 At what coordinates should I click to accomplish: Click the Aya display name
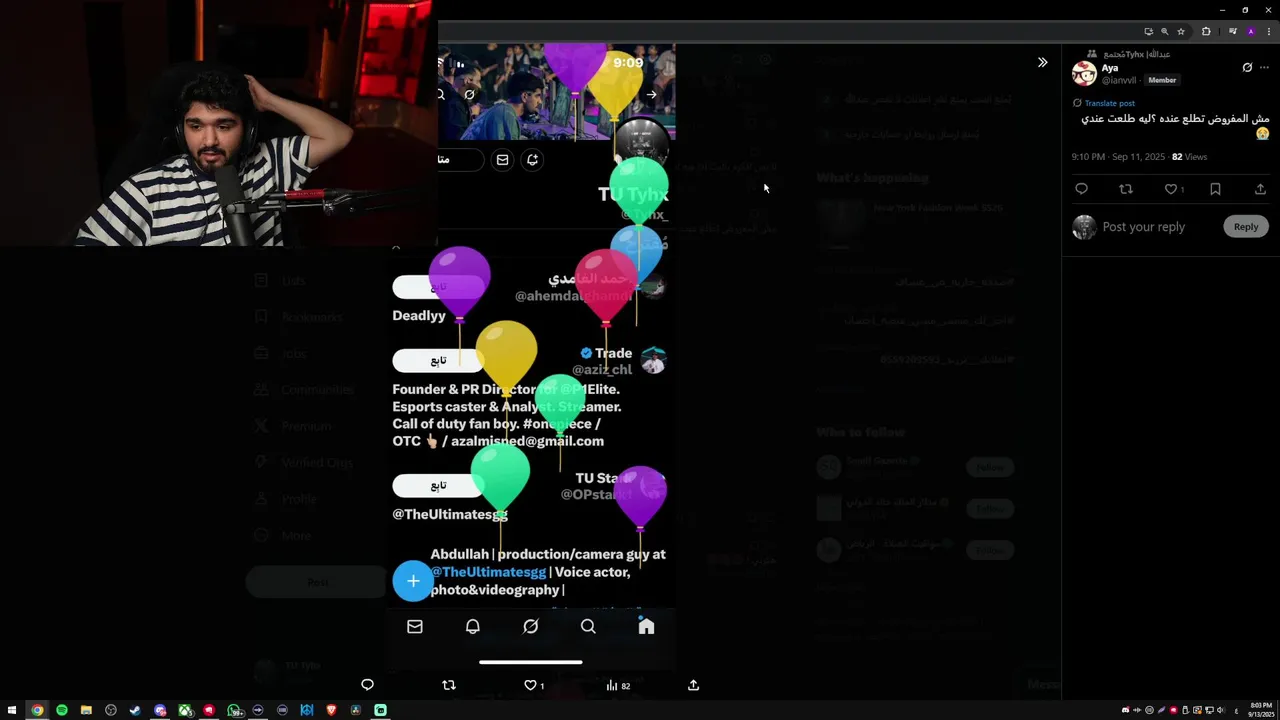1110,68
